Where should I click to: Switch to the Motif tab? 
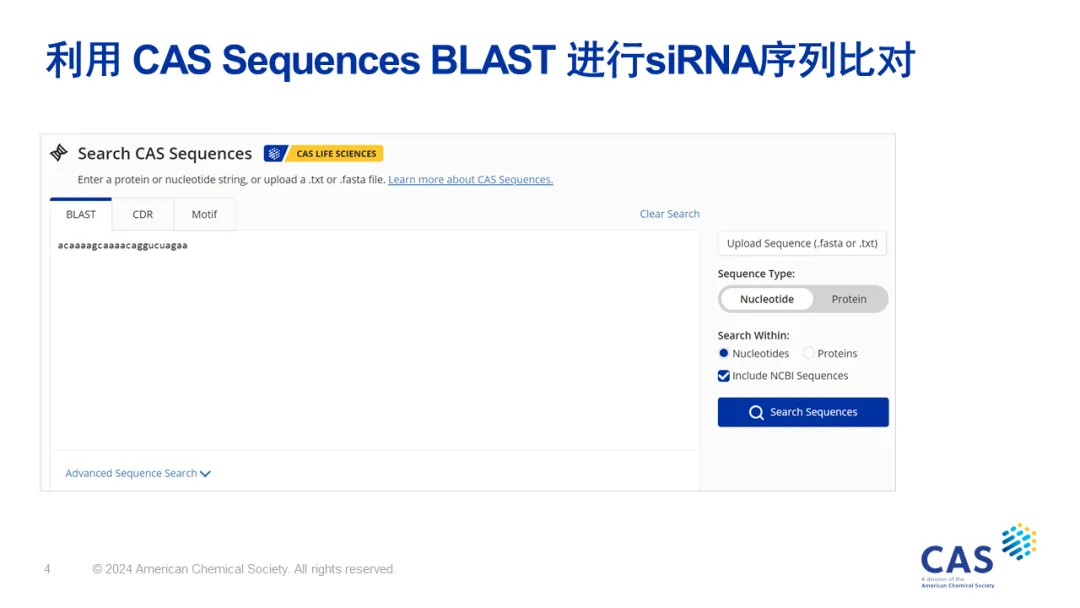point(204,214)
